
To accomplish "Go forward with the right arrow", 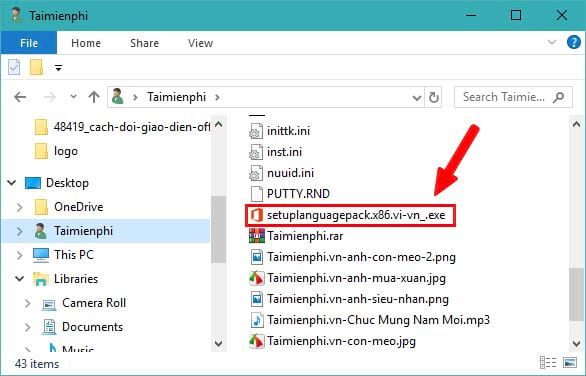I will coord(50,97).
